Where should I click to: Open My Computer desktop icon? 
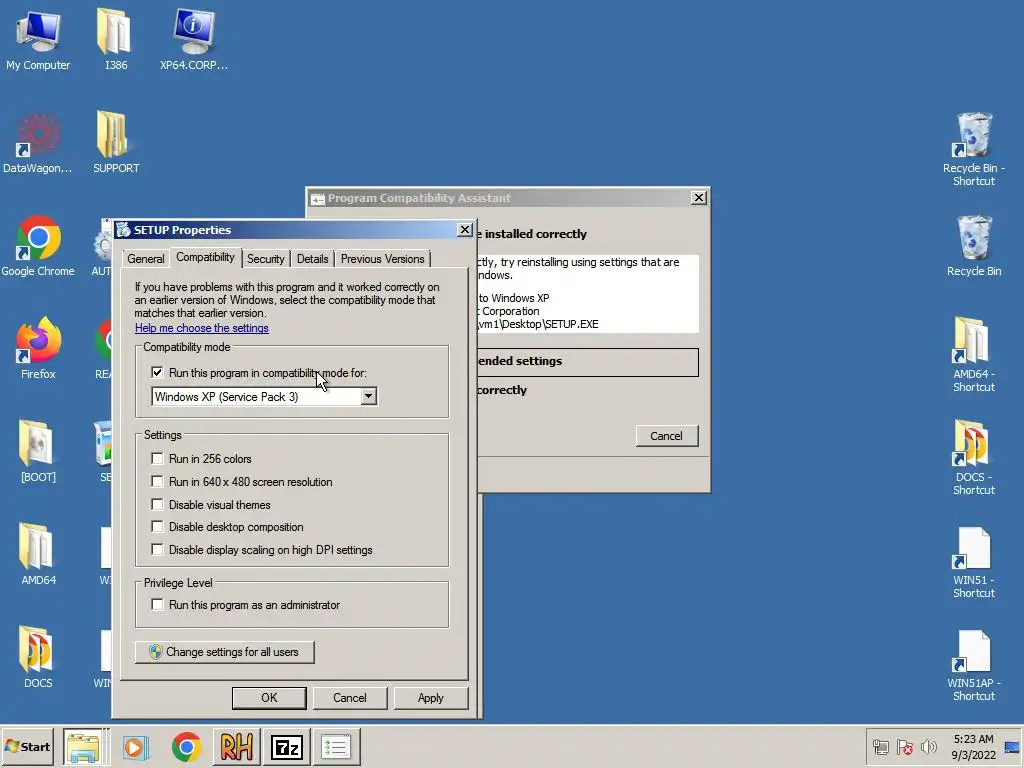[x=38, y=39]
